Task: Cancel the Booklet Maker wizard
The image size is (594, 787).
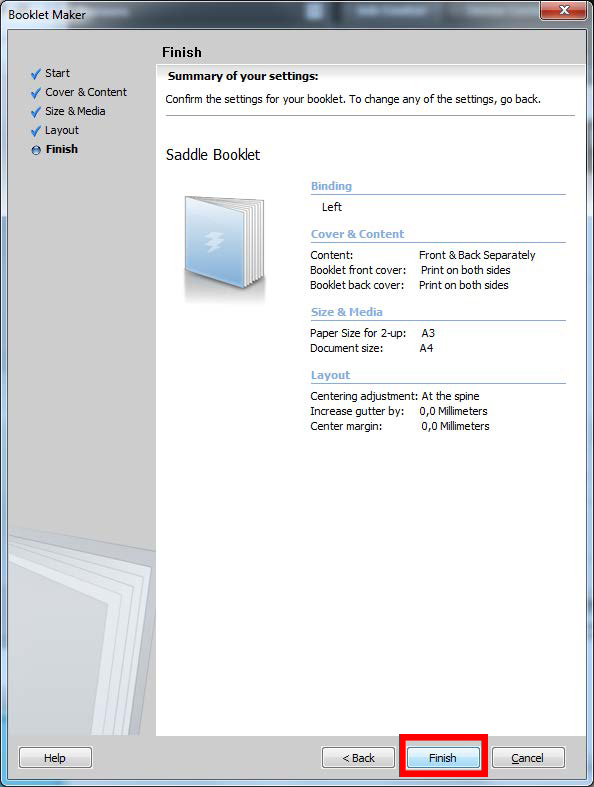Action: (528, 757)
